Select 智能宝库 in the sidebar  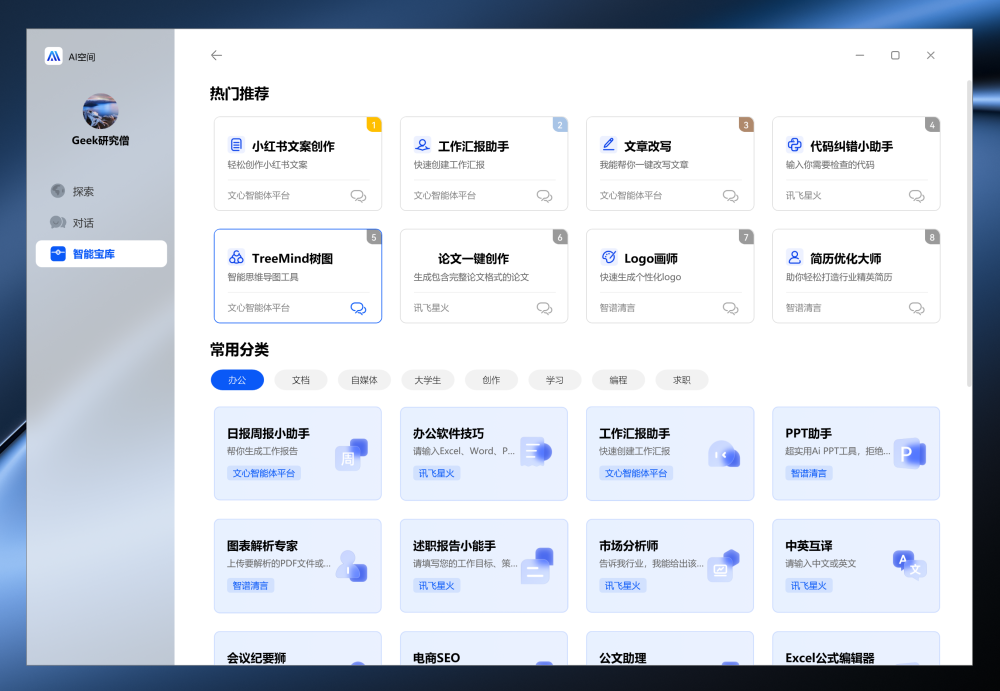click(x=101, y=253)
